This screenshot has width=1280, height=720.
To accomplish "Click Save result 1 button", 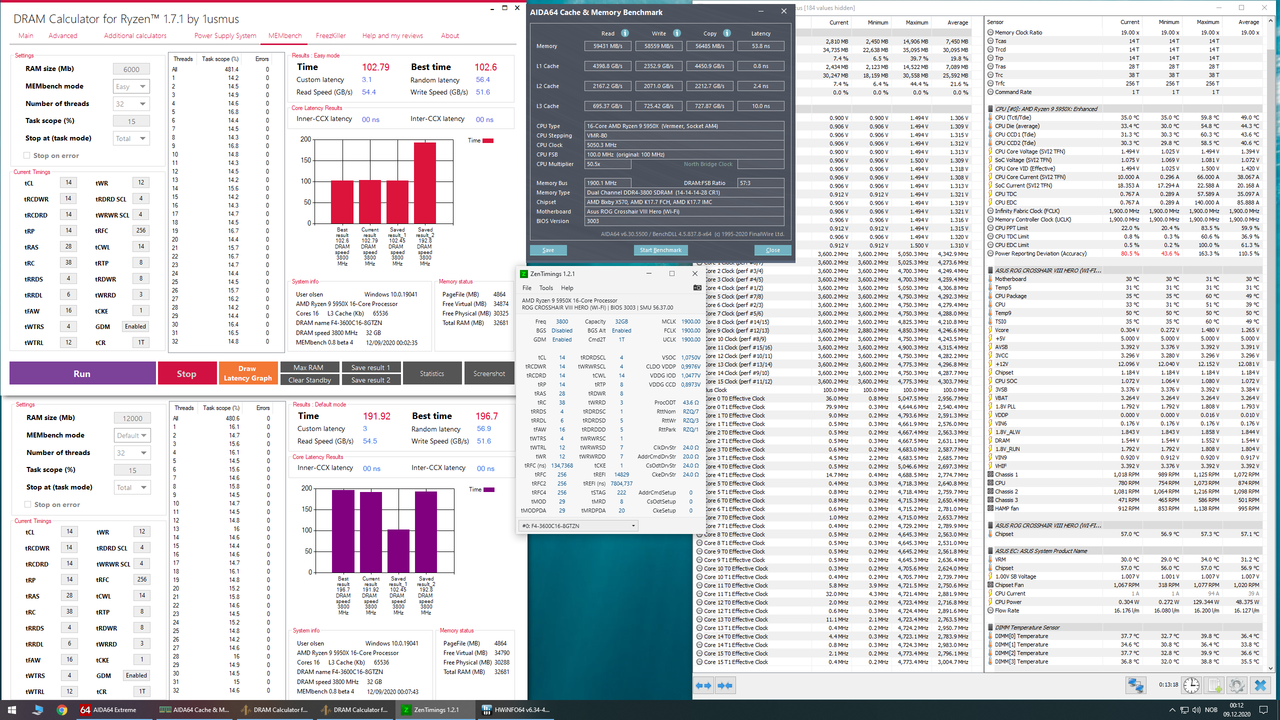I will tap(370, 367).
